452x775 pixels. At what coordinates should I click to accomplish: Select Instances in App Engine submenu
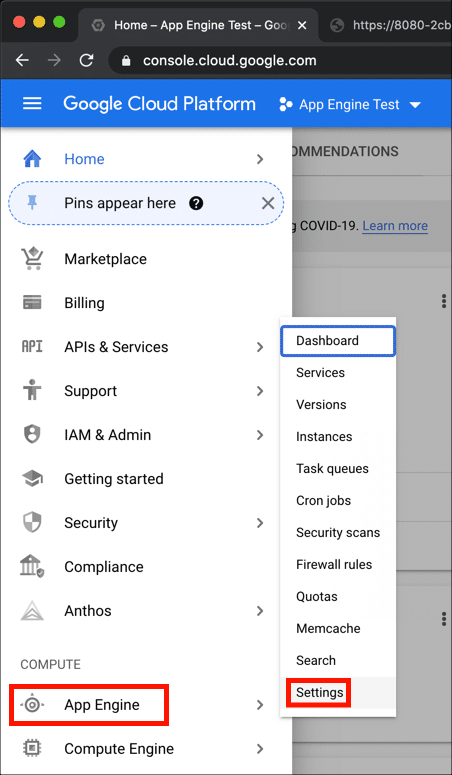[338, 436]
